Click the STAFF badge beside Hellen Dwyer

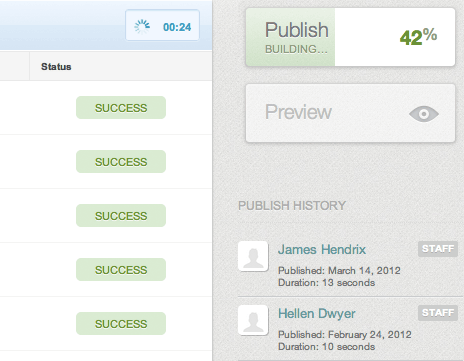[x=438, y=313]
